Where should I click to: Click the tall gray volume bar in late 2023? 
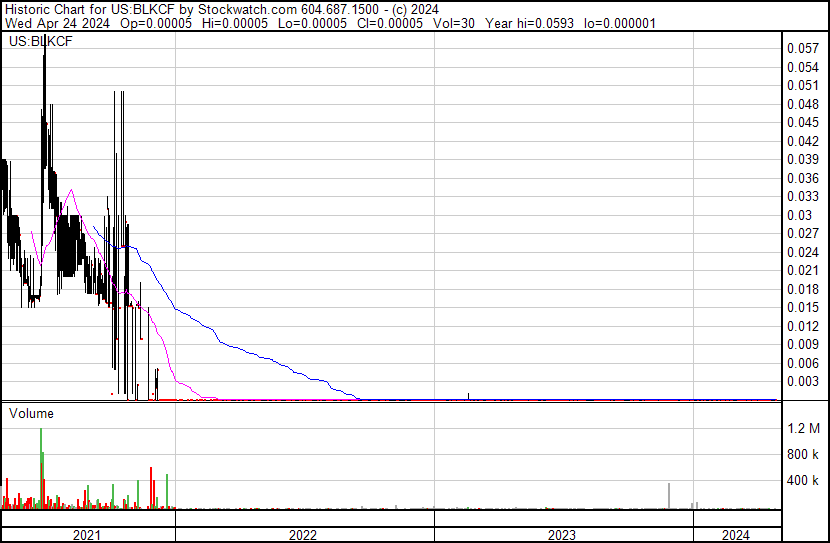click(x=669, y=495)
